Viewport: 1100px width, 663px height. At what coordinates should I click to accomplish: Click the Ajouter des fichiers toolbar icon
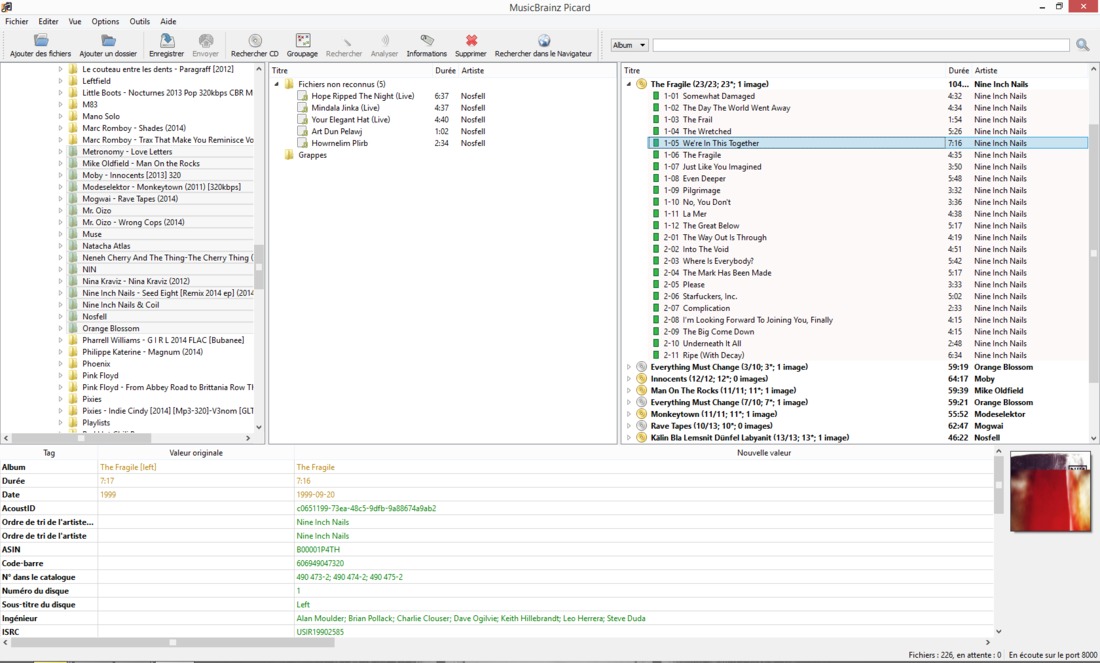[x=41, y=41]
